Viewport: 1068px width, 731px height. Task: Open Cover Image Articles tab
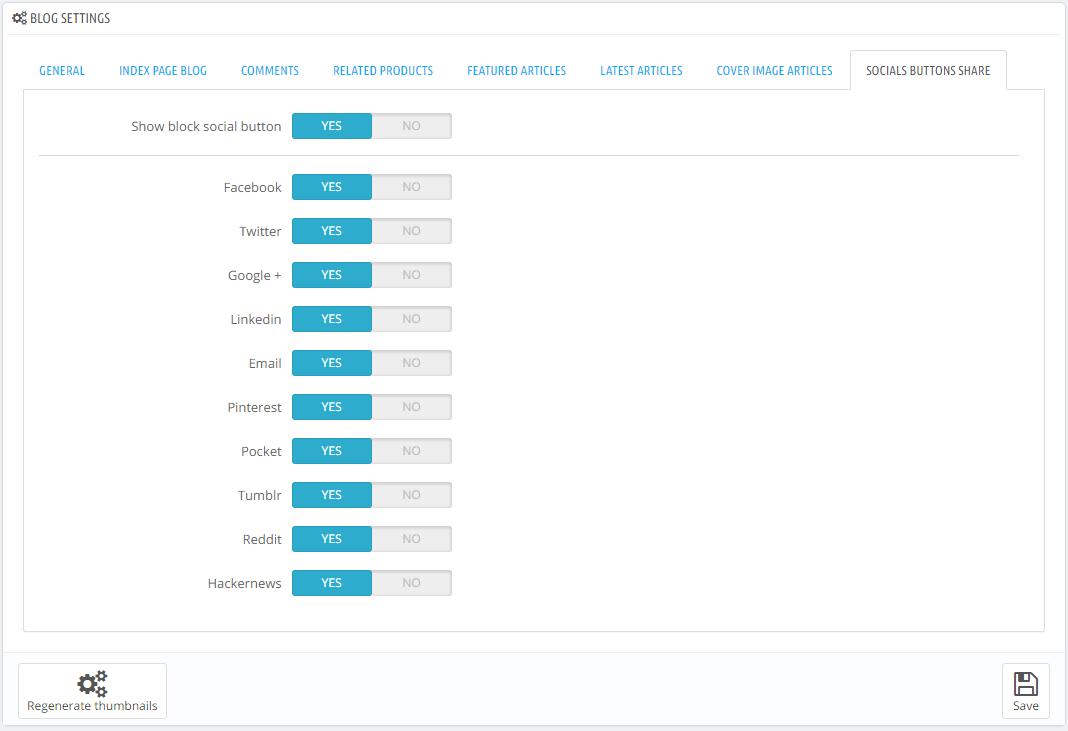click(774, 71)
